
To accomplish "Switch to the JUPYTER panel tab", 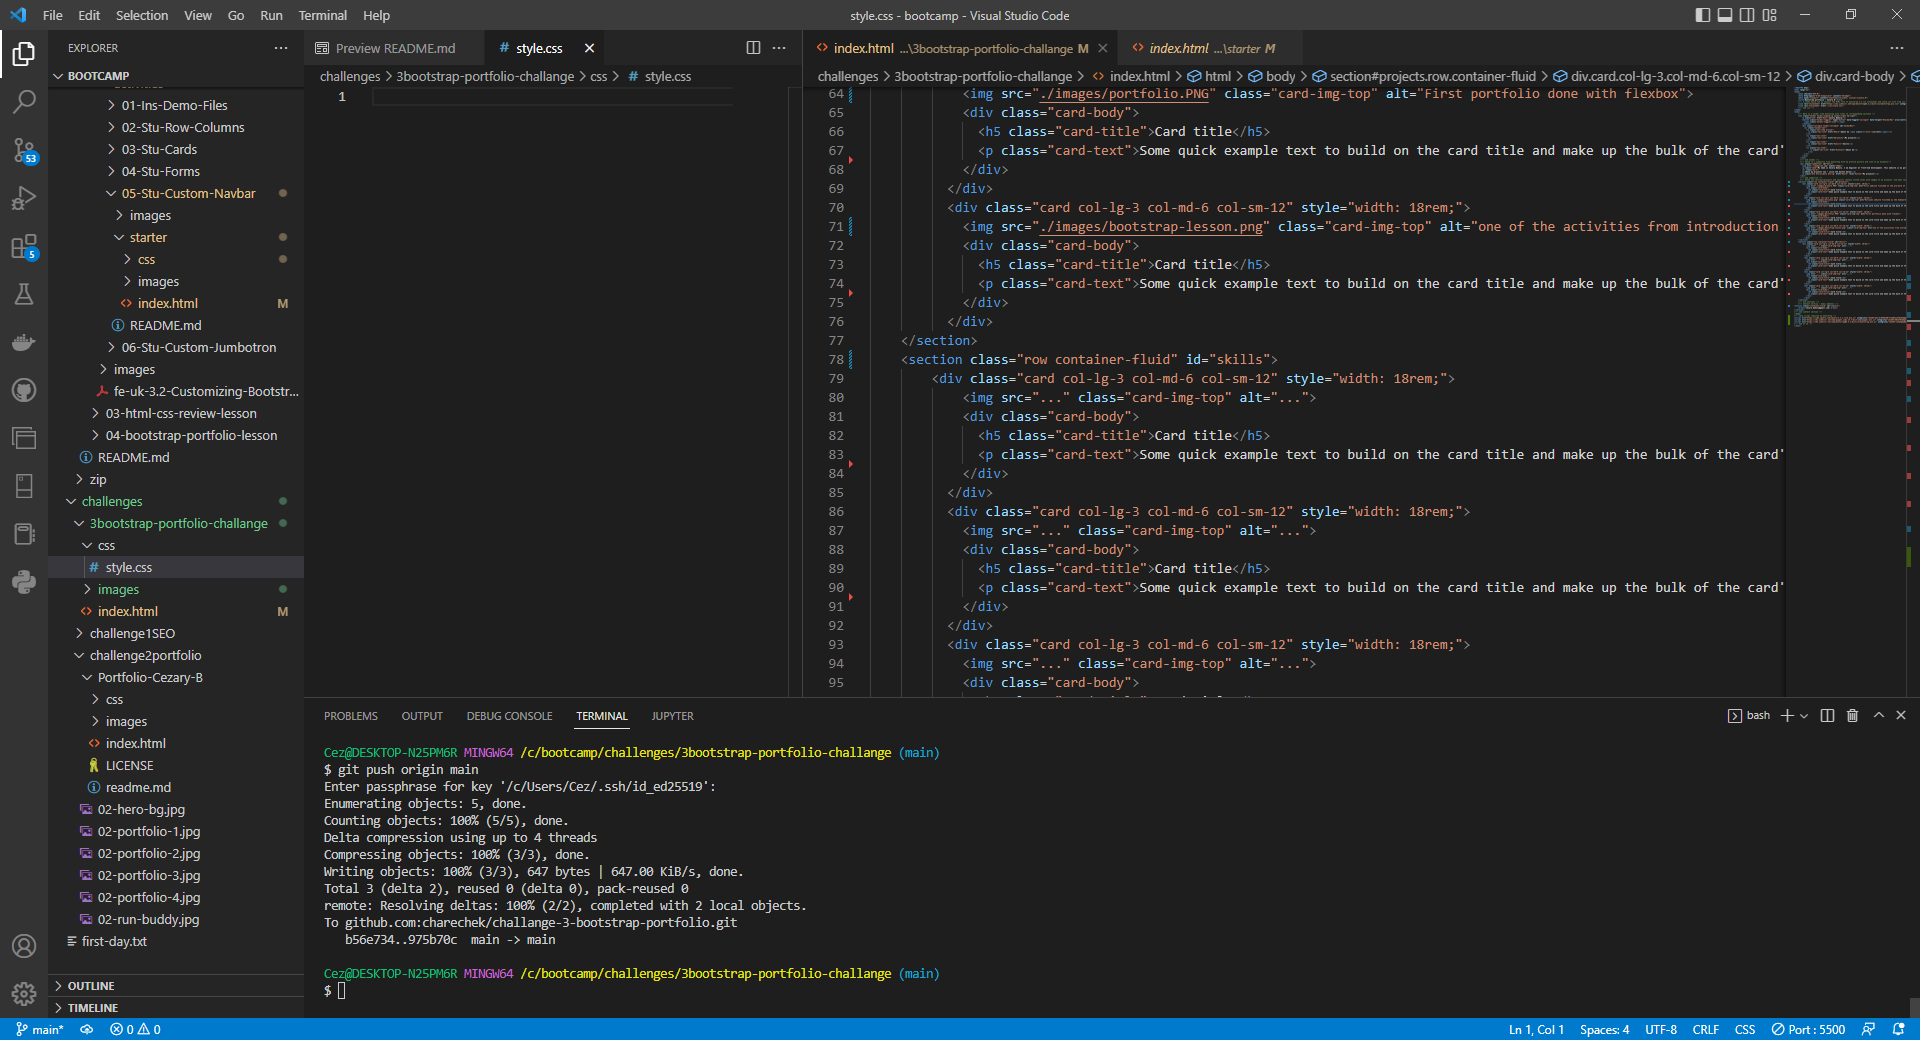I will click(x=672, y=716).
